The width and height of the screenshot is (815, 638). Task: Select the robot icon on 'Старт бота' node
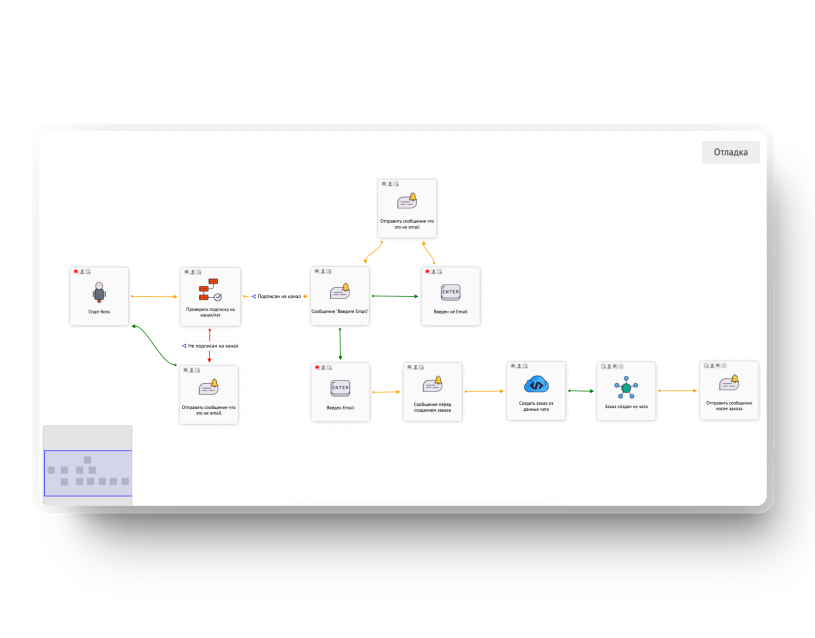point(99,291)
